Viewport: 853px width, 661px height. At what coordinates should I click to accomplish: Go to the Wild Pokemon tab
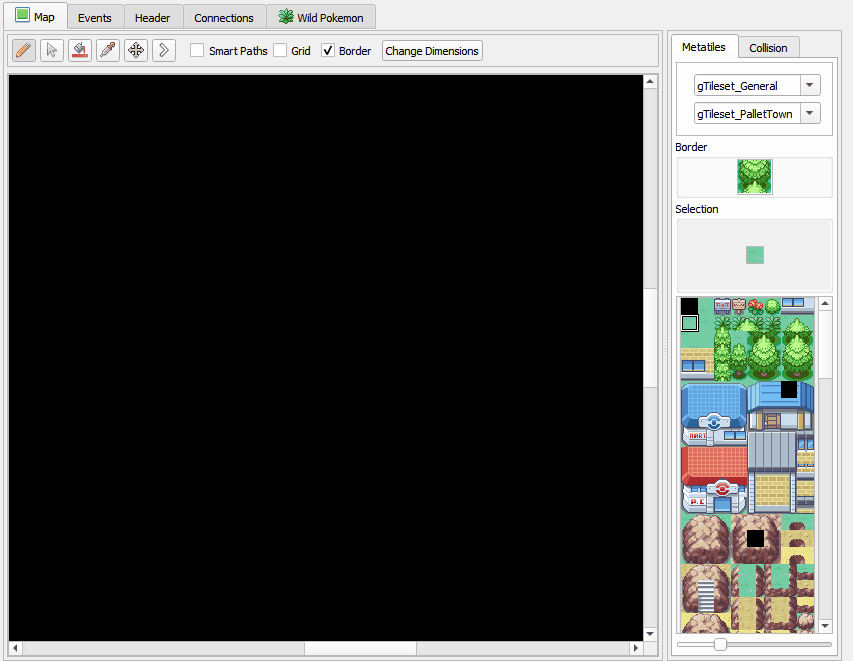(x=320, y=17)
